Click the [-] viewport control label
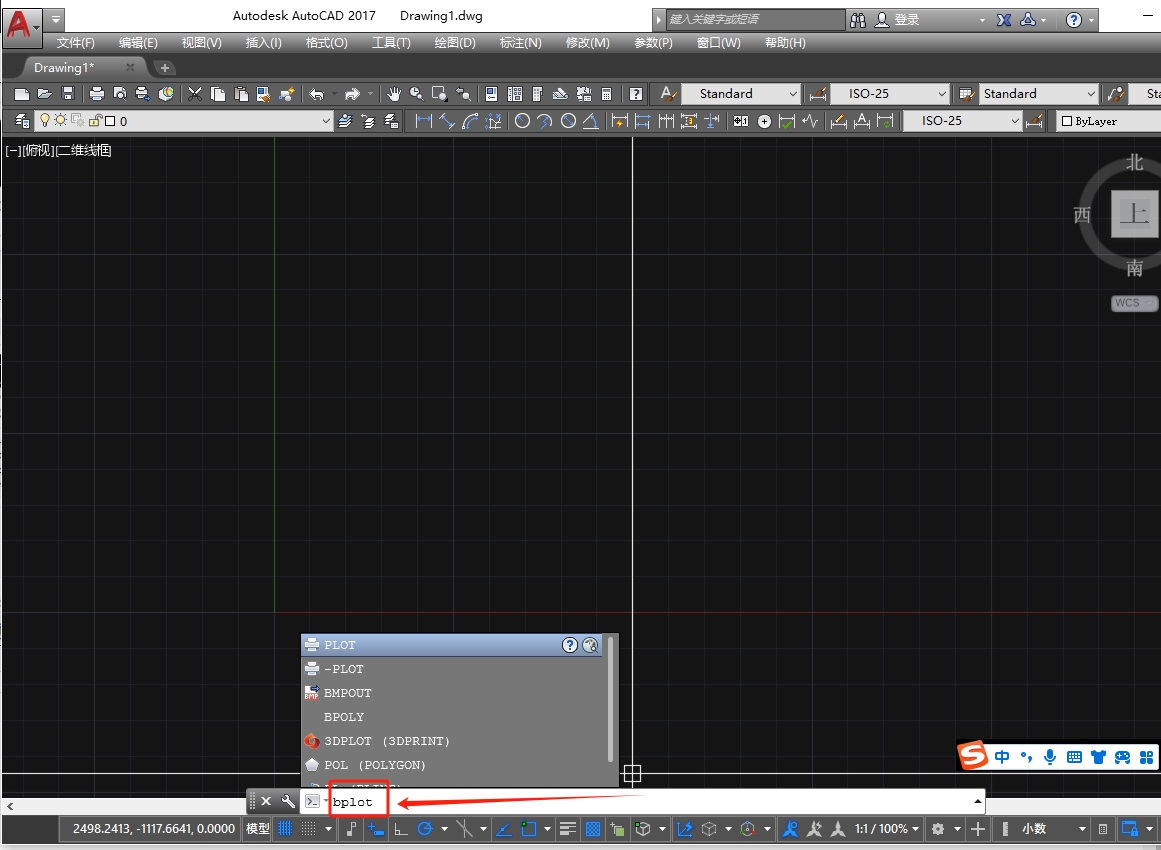This screenshot has height=850, width=1161. (x=13, y=150)
